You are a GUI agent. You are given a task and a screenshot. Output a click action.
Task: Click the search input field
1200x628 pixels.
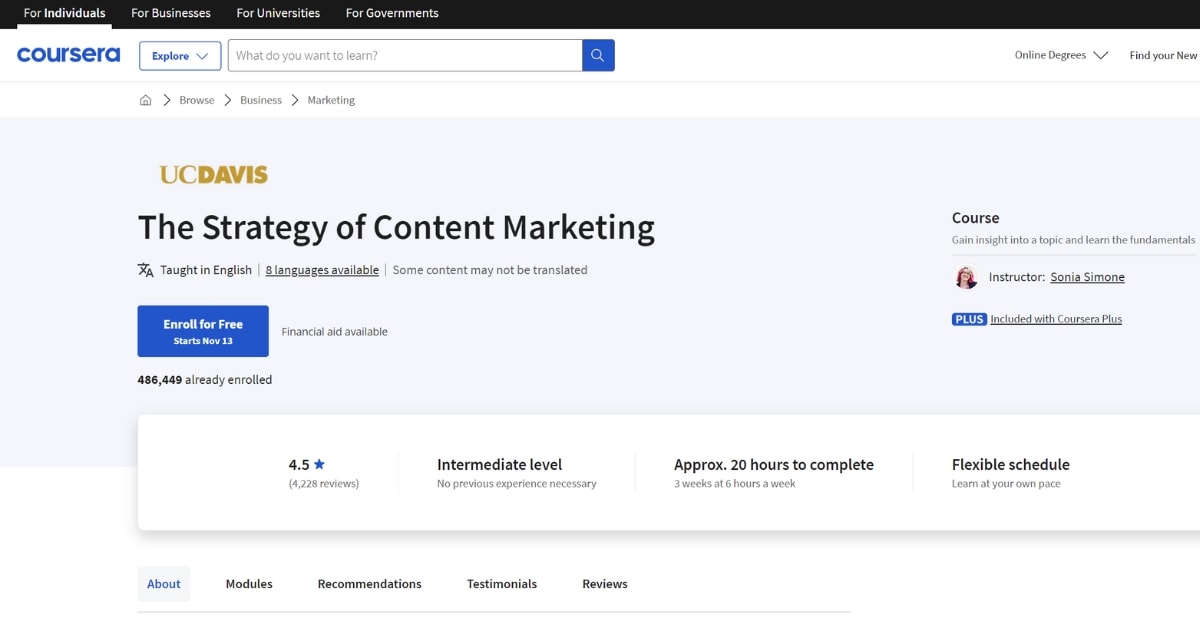point(405,55)
